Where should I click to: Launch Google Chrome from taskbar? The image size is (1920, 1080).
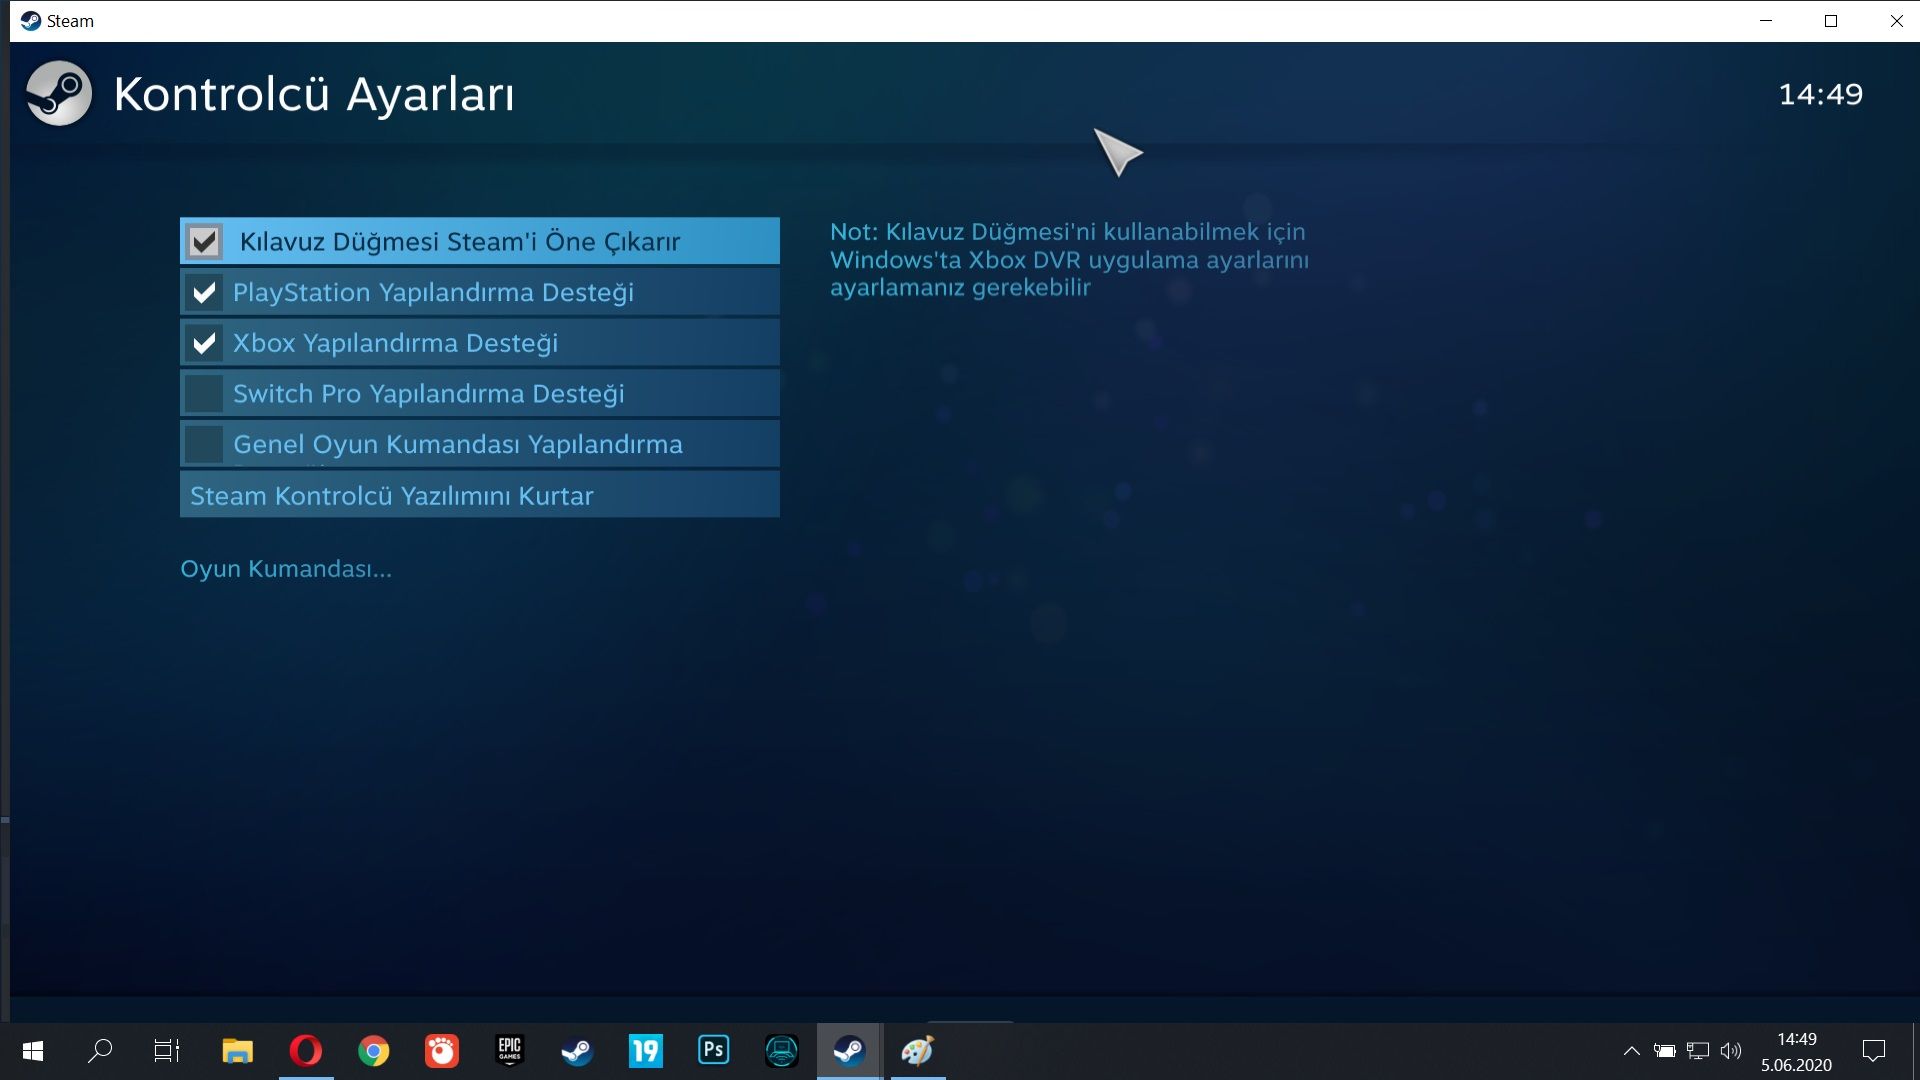tap(373, 1051)
